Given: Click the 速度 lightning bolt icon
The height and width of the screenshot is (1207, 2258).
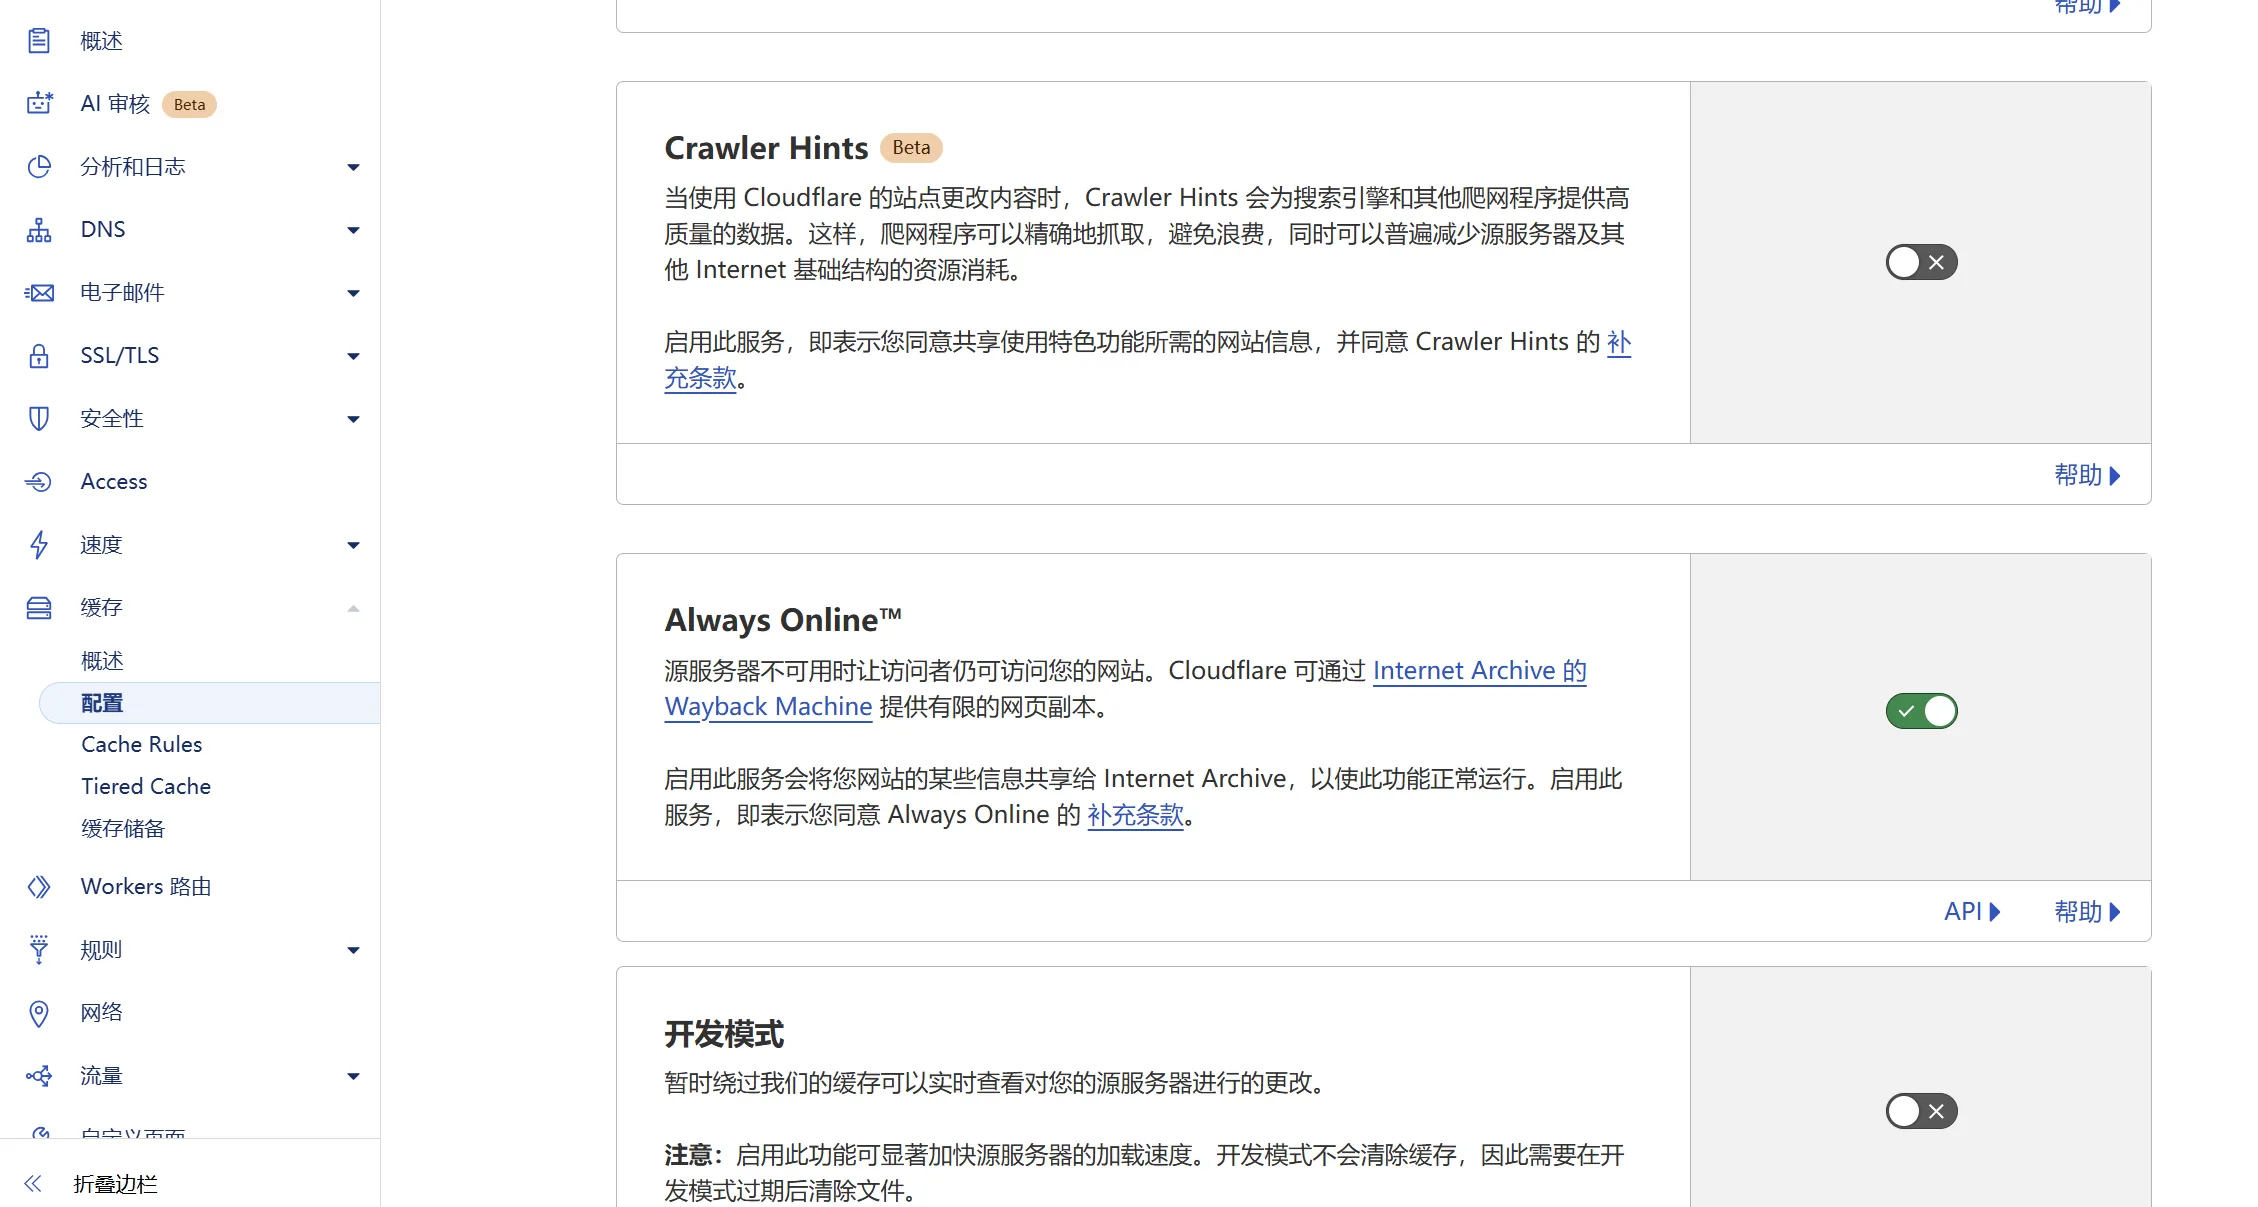Looking at the screenshot, I should click(39, 545).
